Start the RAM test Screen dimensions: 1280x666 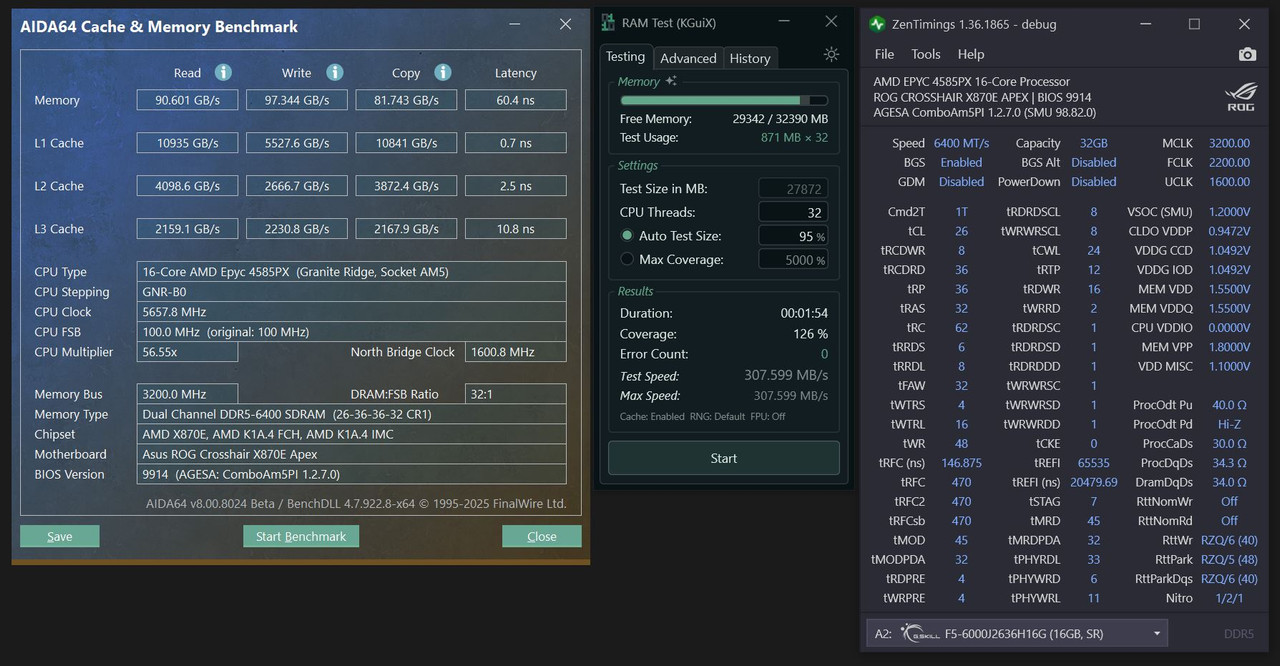pos(724,458)
